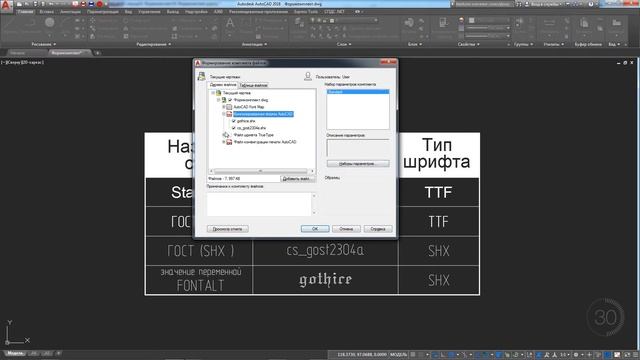Click the viewport label [-][Сверху][2D-каркас]
This screenshot has width=640, height=360.
click(x=22, y=62)
